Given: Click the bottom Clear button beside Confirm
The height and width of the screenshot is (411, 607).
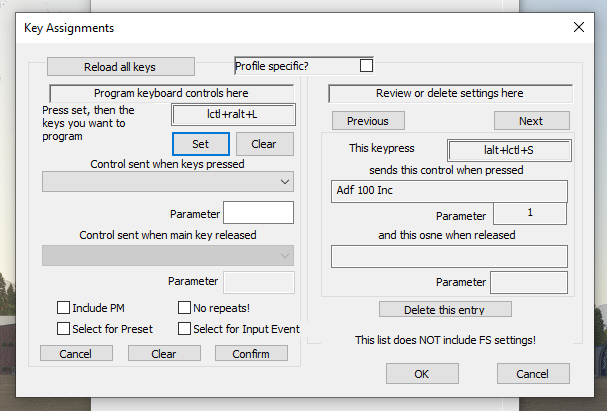Looking at the screenshot, I should [163, 353].
